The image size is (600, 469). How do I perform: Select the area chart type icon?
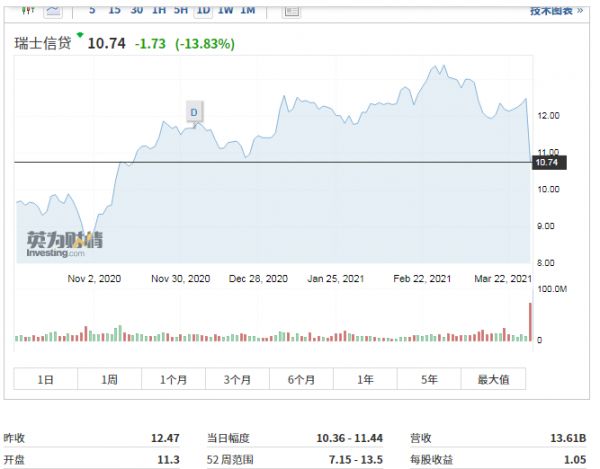(53, 9)
